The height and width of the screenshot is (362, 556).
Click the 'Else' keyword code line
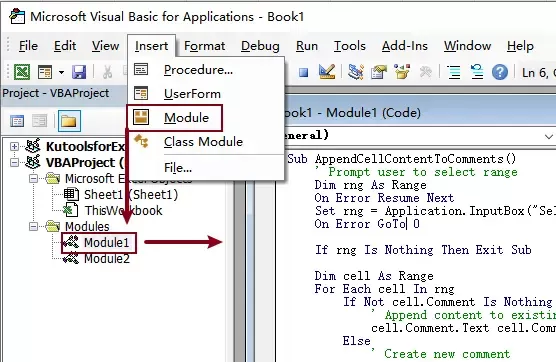[x=356, y=341]
